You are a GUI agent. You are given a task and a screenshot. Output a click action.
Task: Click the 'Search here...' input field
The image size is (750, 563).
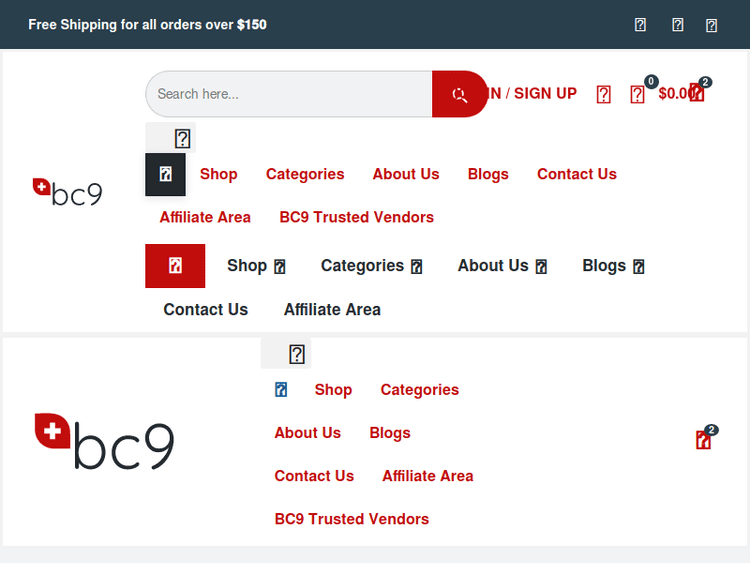pos(290,94)
